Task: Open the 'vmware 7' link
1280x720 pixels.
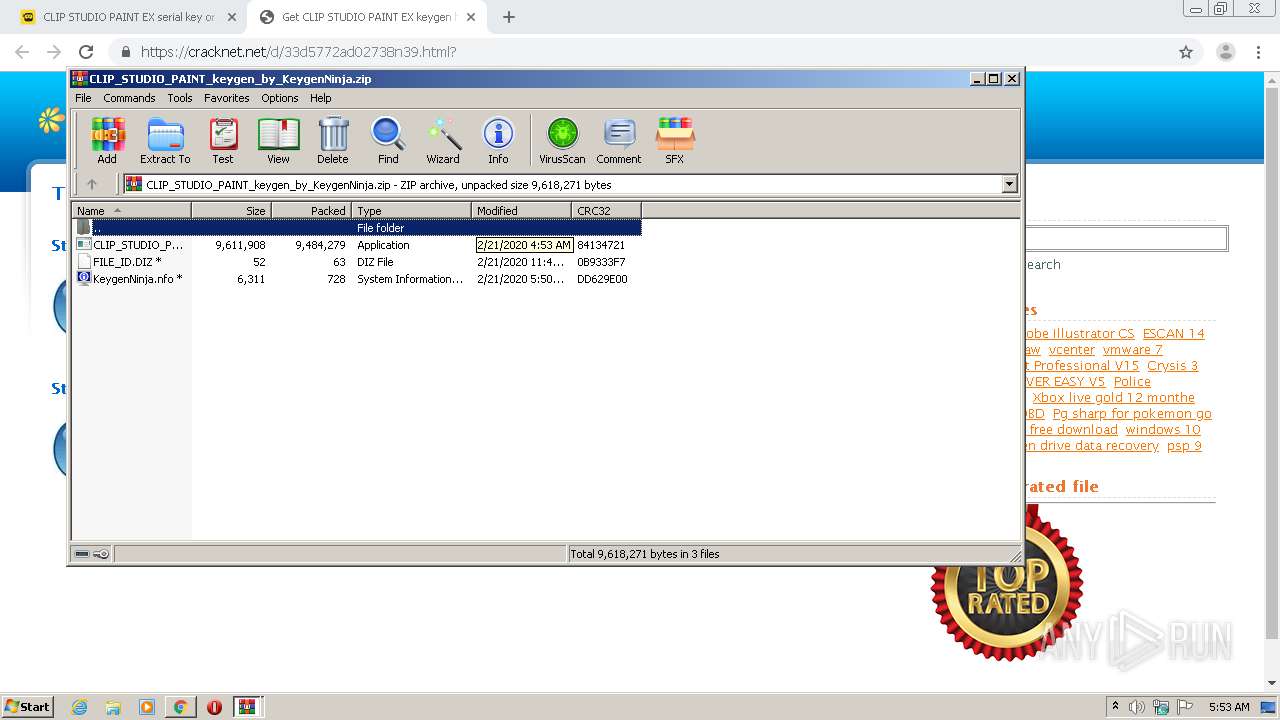Action: click(1132, 349)
